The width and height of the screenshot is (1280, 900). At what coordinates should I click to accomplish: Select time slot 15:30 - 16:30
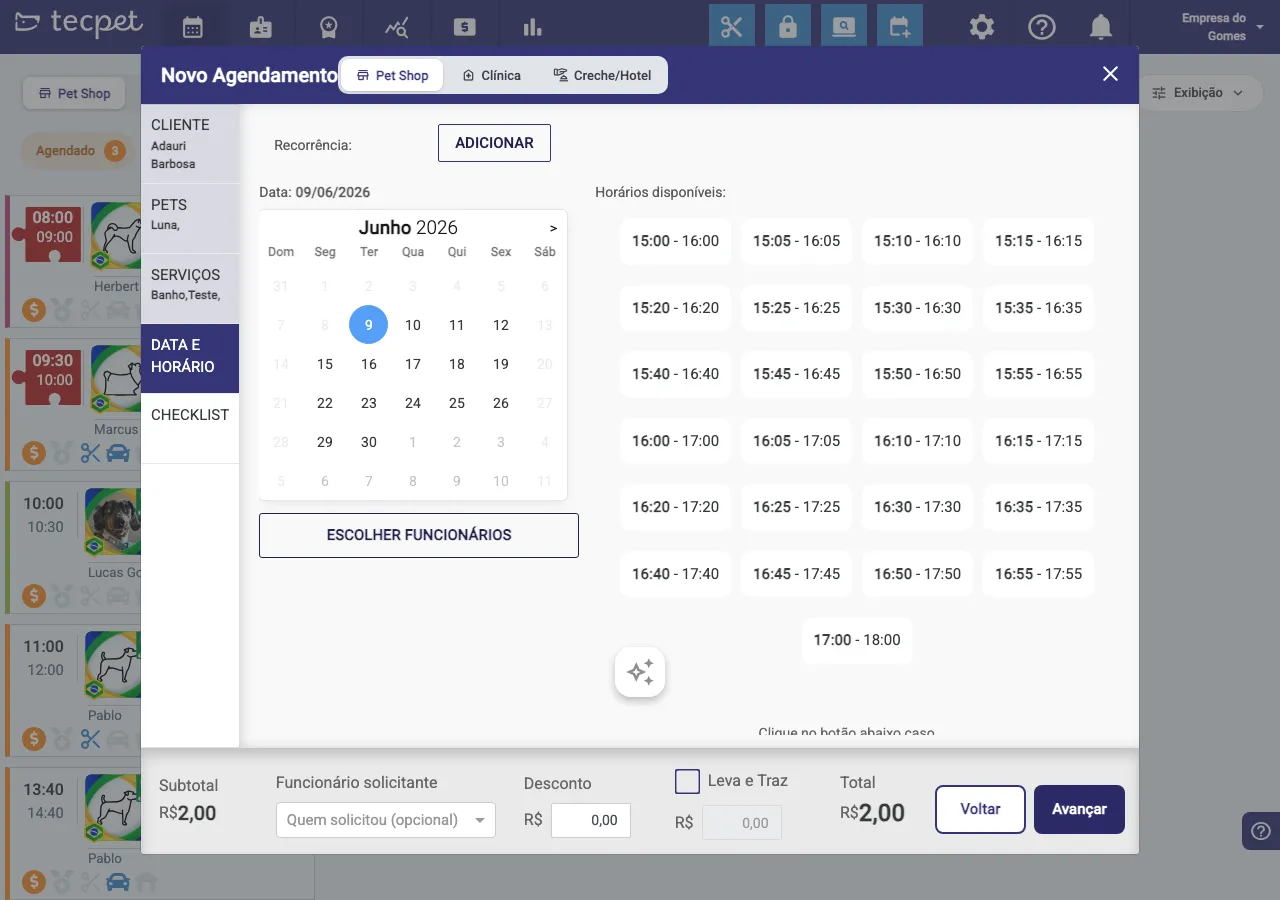click(917, 308)
